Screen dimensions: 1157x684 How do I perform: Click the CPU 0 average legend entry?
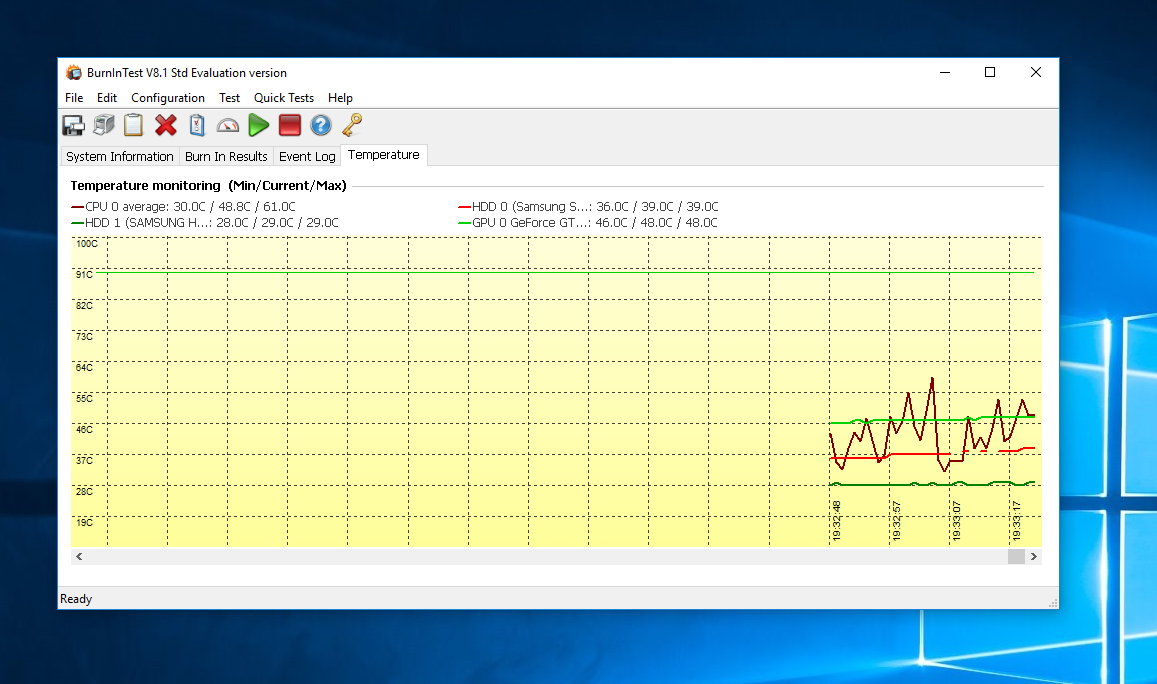pos(183,207)
